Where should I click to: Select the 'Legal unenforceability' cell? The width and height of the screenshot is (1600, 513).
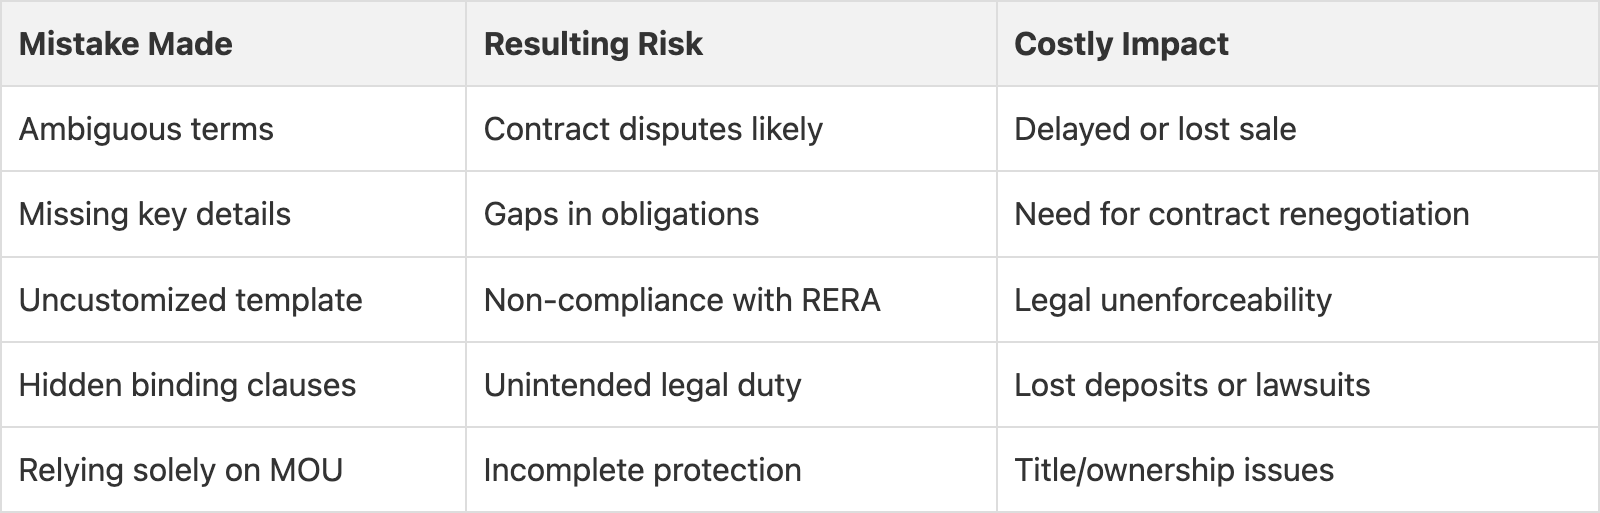(x=1173, y=300)
